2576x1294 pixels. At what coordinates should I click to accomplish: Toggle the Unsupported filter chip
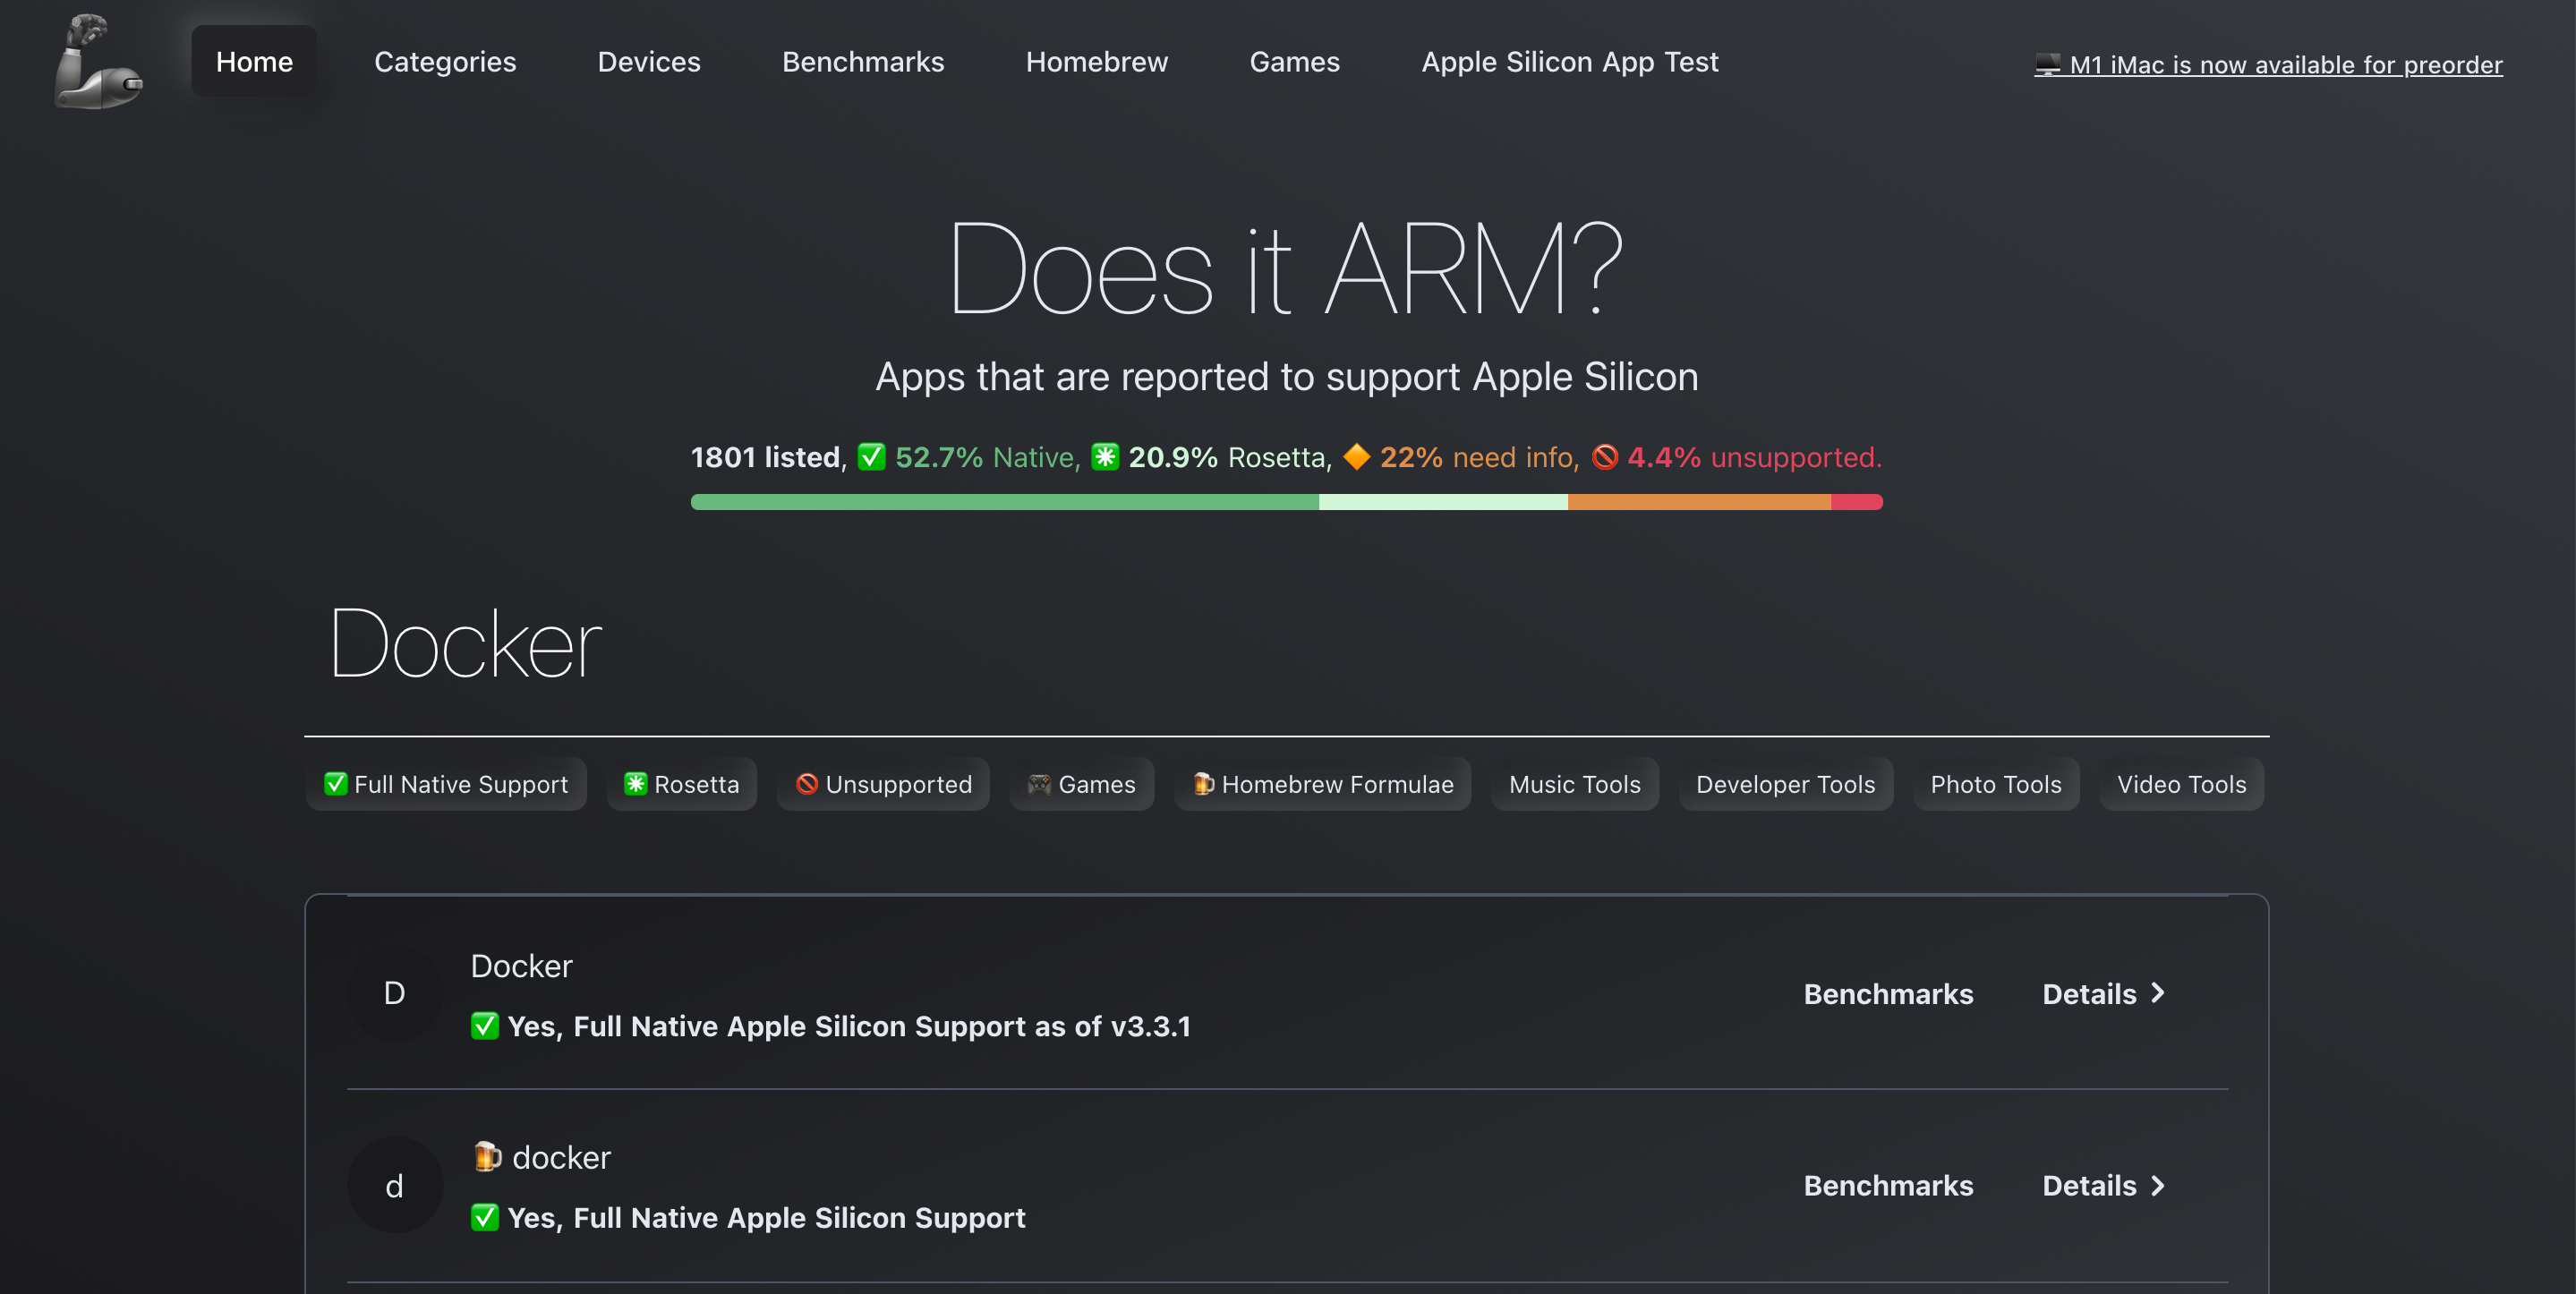tap(883, 784)
